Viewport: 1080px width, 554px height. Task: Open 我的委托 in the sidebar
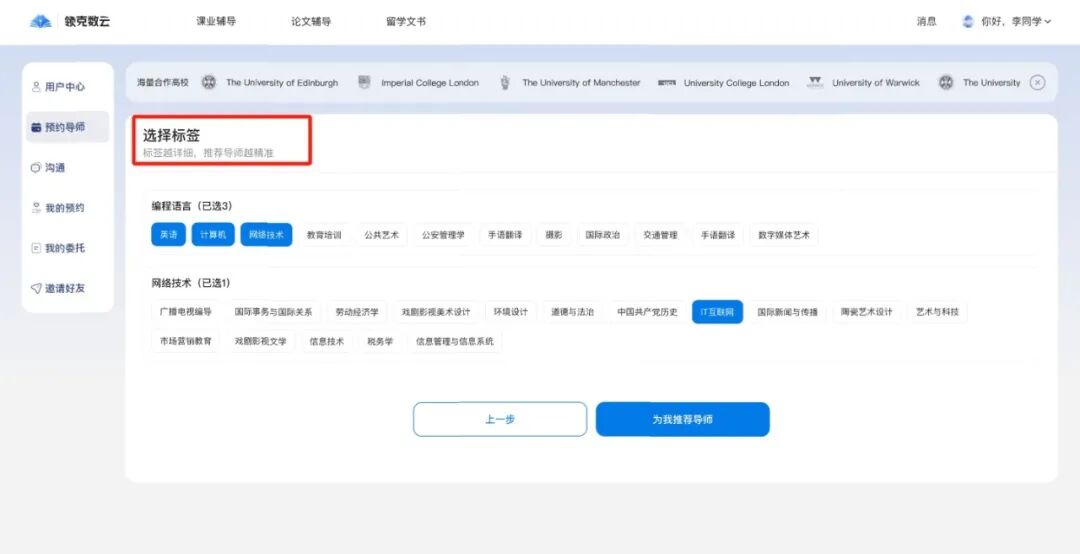(x=59, y=248)
